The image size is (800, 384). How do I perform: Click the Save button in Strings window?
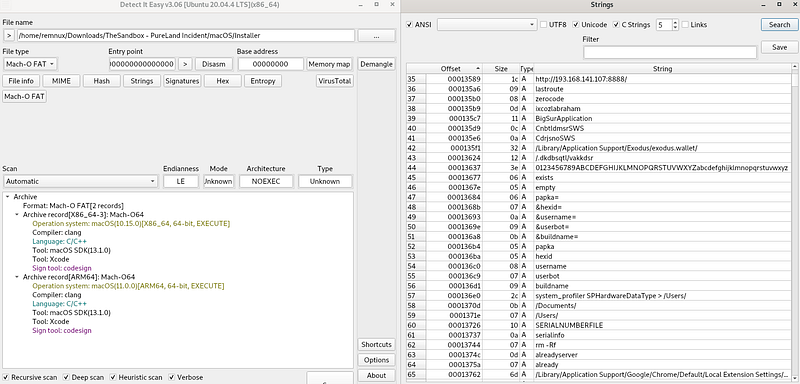779,47
